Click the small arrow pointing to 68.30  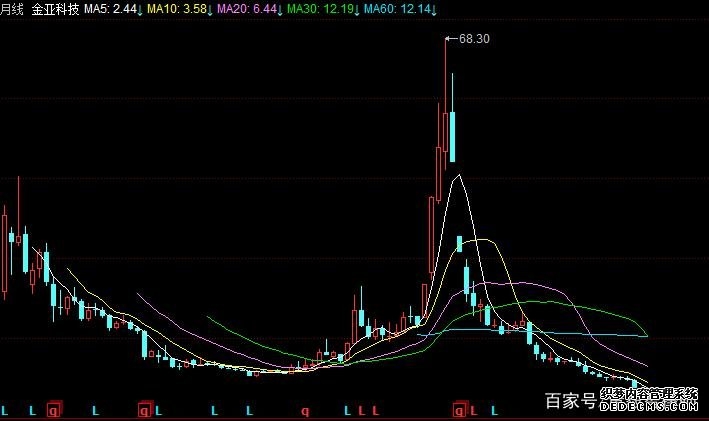tap(450, 39)
